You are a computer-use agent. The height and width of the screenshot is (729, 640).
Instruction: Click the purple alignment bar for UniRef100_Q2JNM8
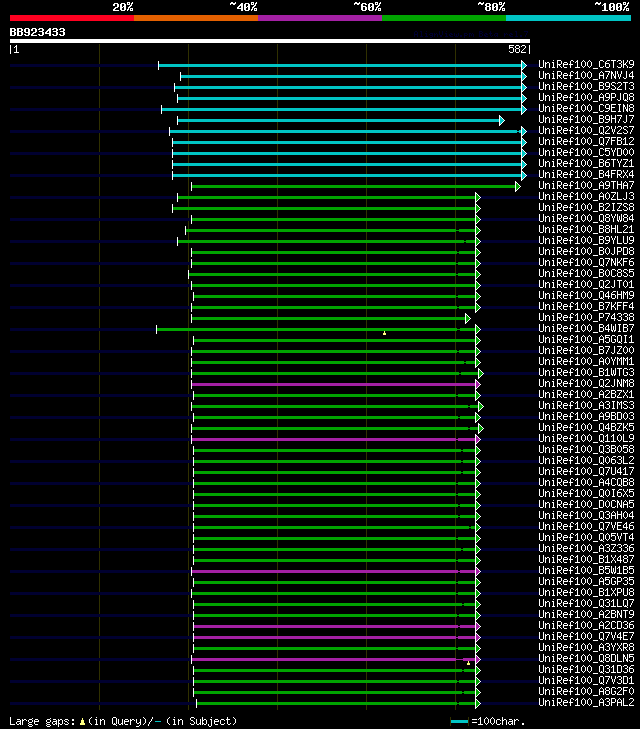pyautogui.click(x=333, y=384)
